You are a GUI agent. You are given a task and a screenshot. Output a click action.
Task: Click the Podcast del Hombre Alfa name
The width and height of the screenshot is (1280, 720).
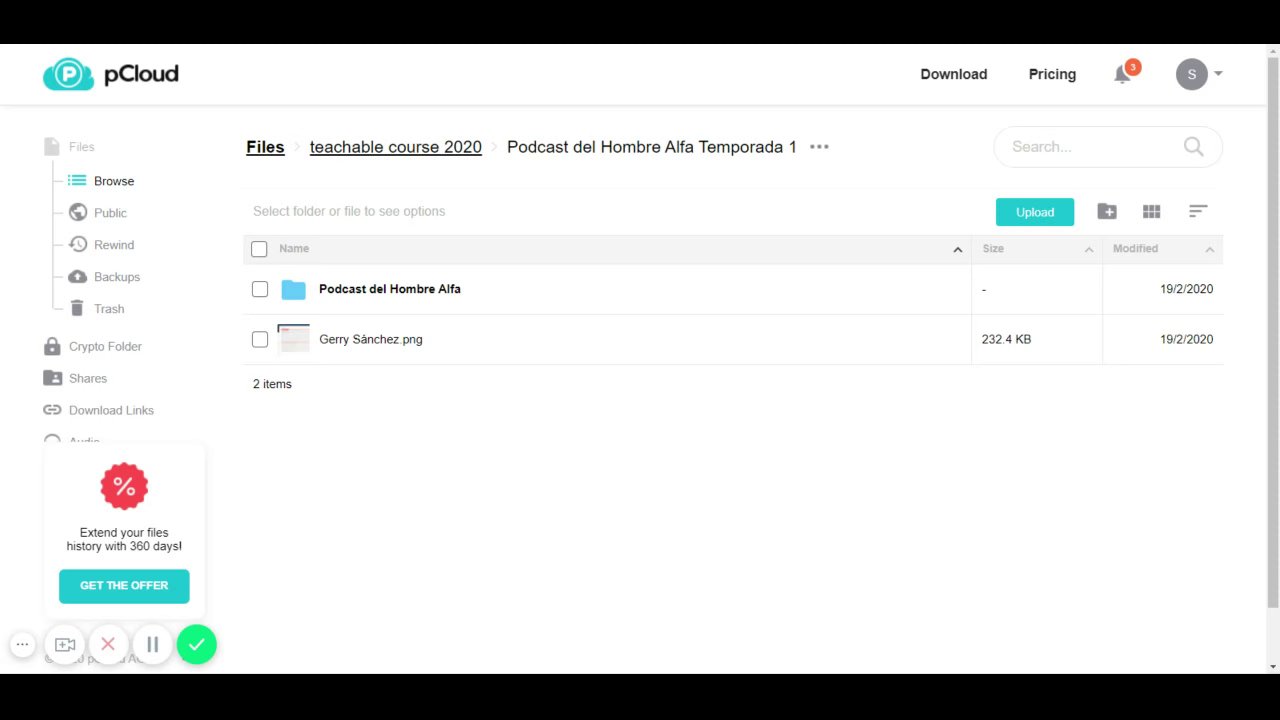[390, 289]
